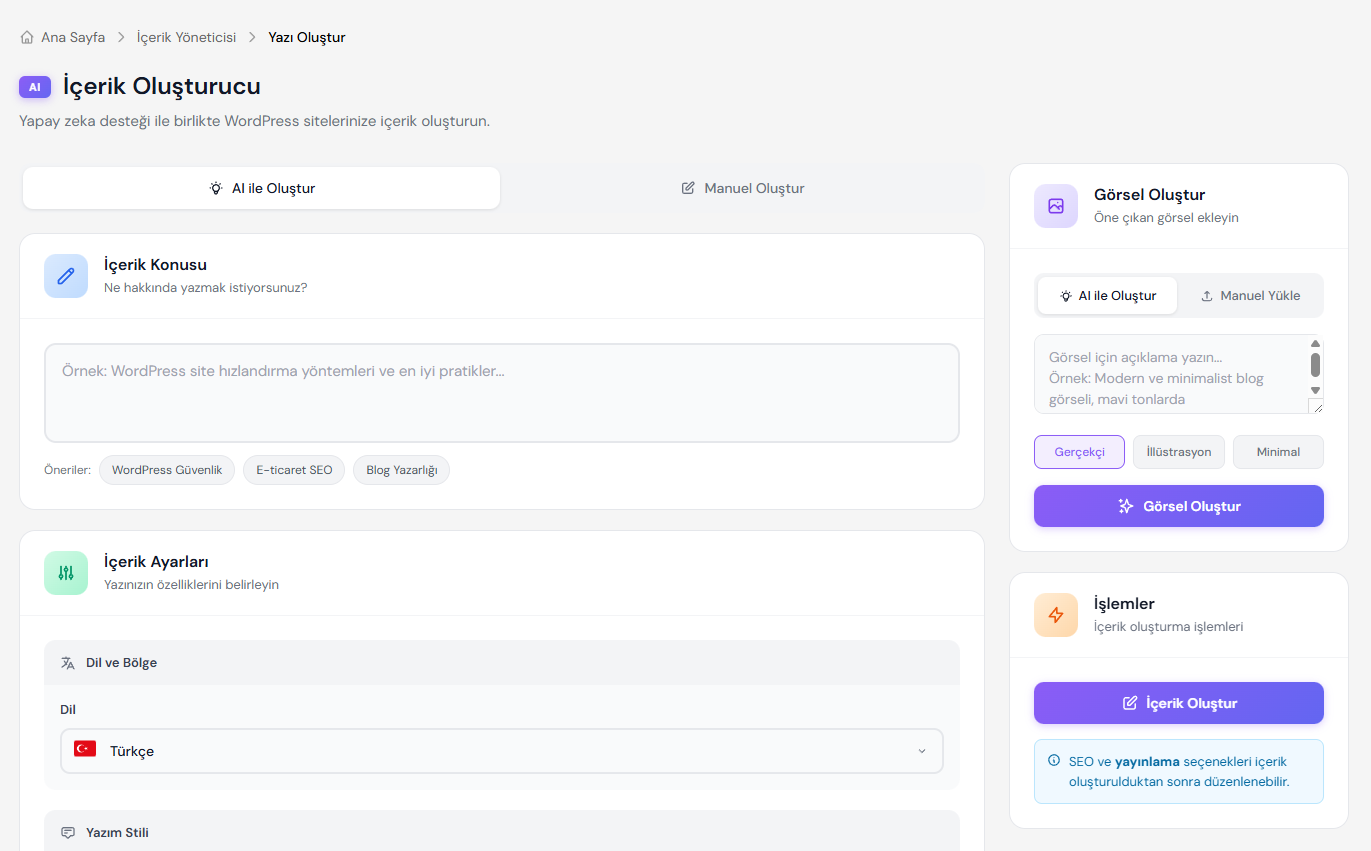This screenshot has height=851, width=1371.
Task: Click the translate icon in Dil ve Bölge
Action: pos(68,663)
